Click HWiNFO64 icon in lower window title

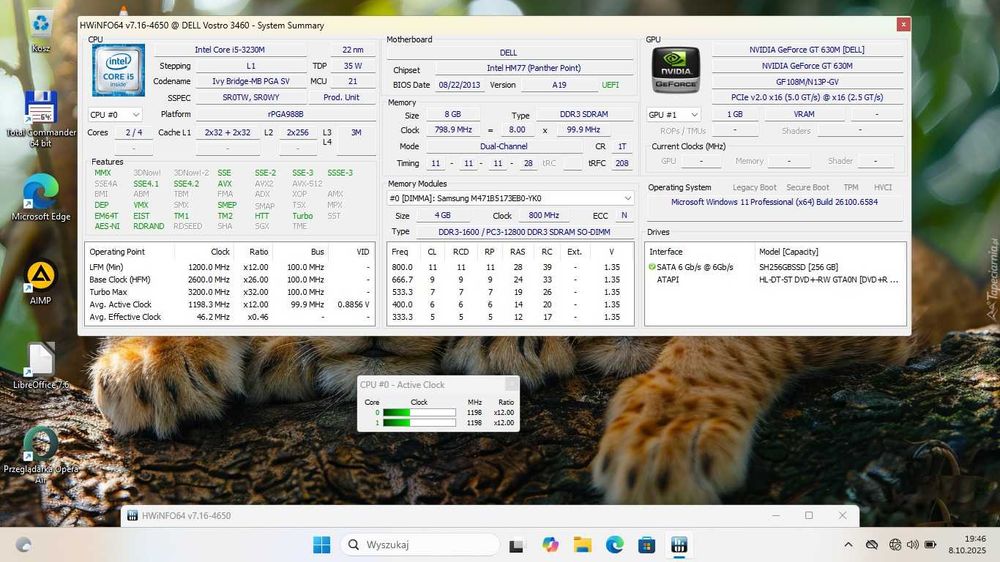[x=132, y=515]
